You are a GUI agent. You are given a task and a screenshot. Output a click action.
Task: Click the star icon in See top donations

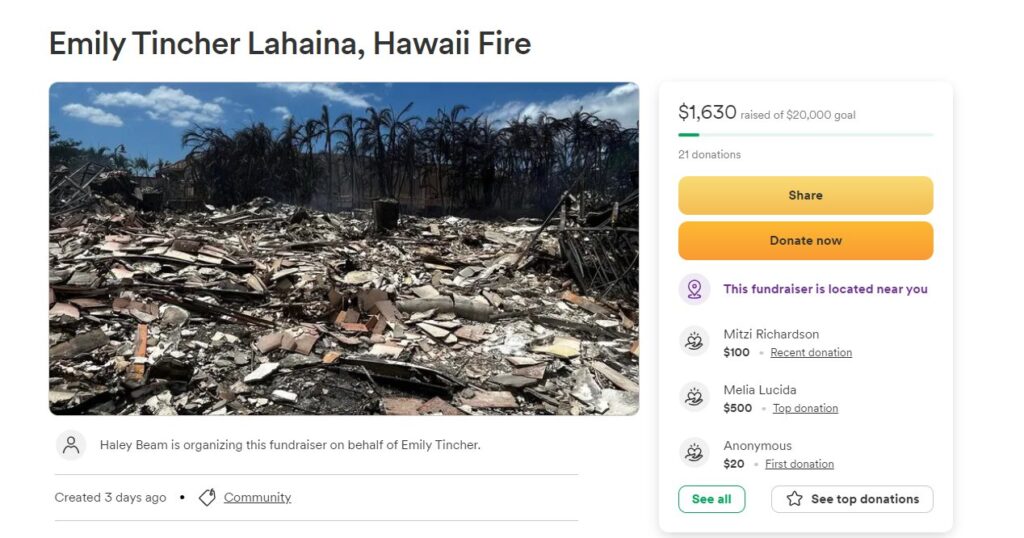click(x=794, y=499)
